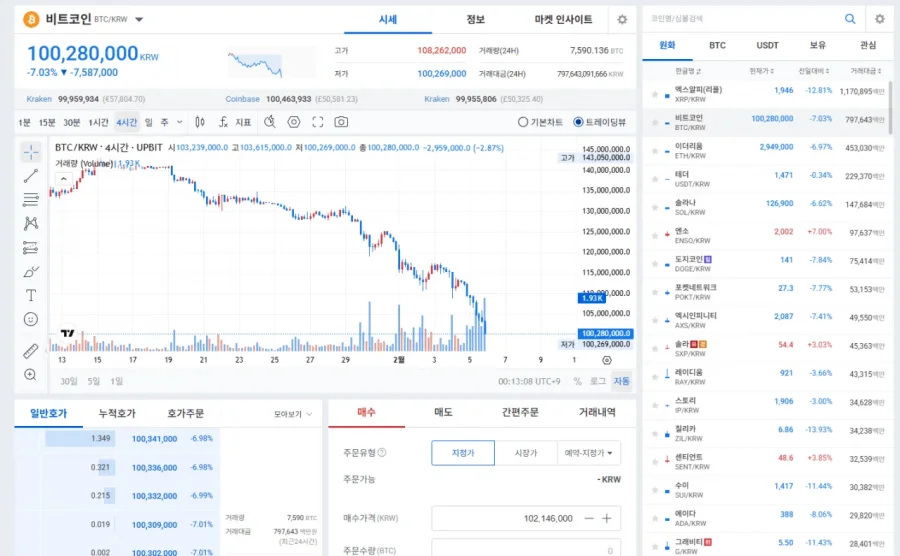Select the 기본차트 radio button
Screen dimensions: 900x556
[522, 122]
